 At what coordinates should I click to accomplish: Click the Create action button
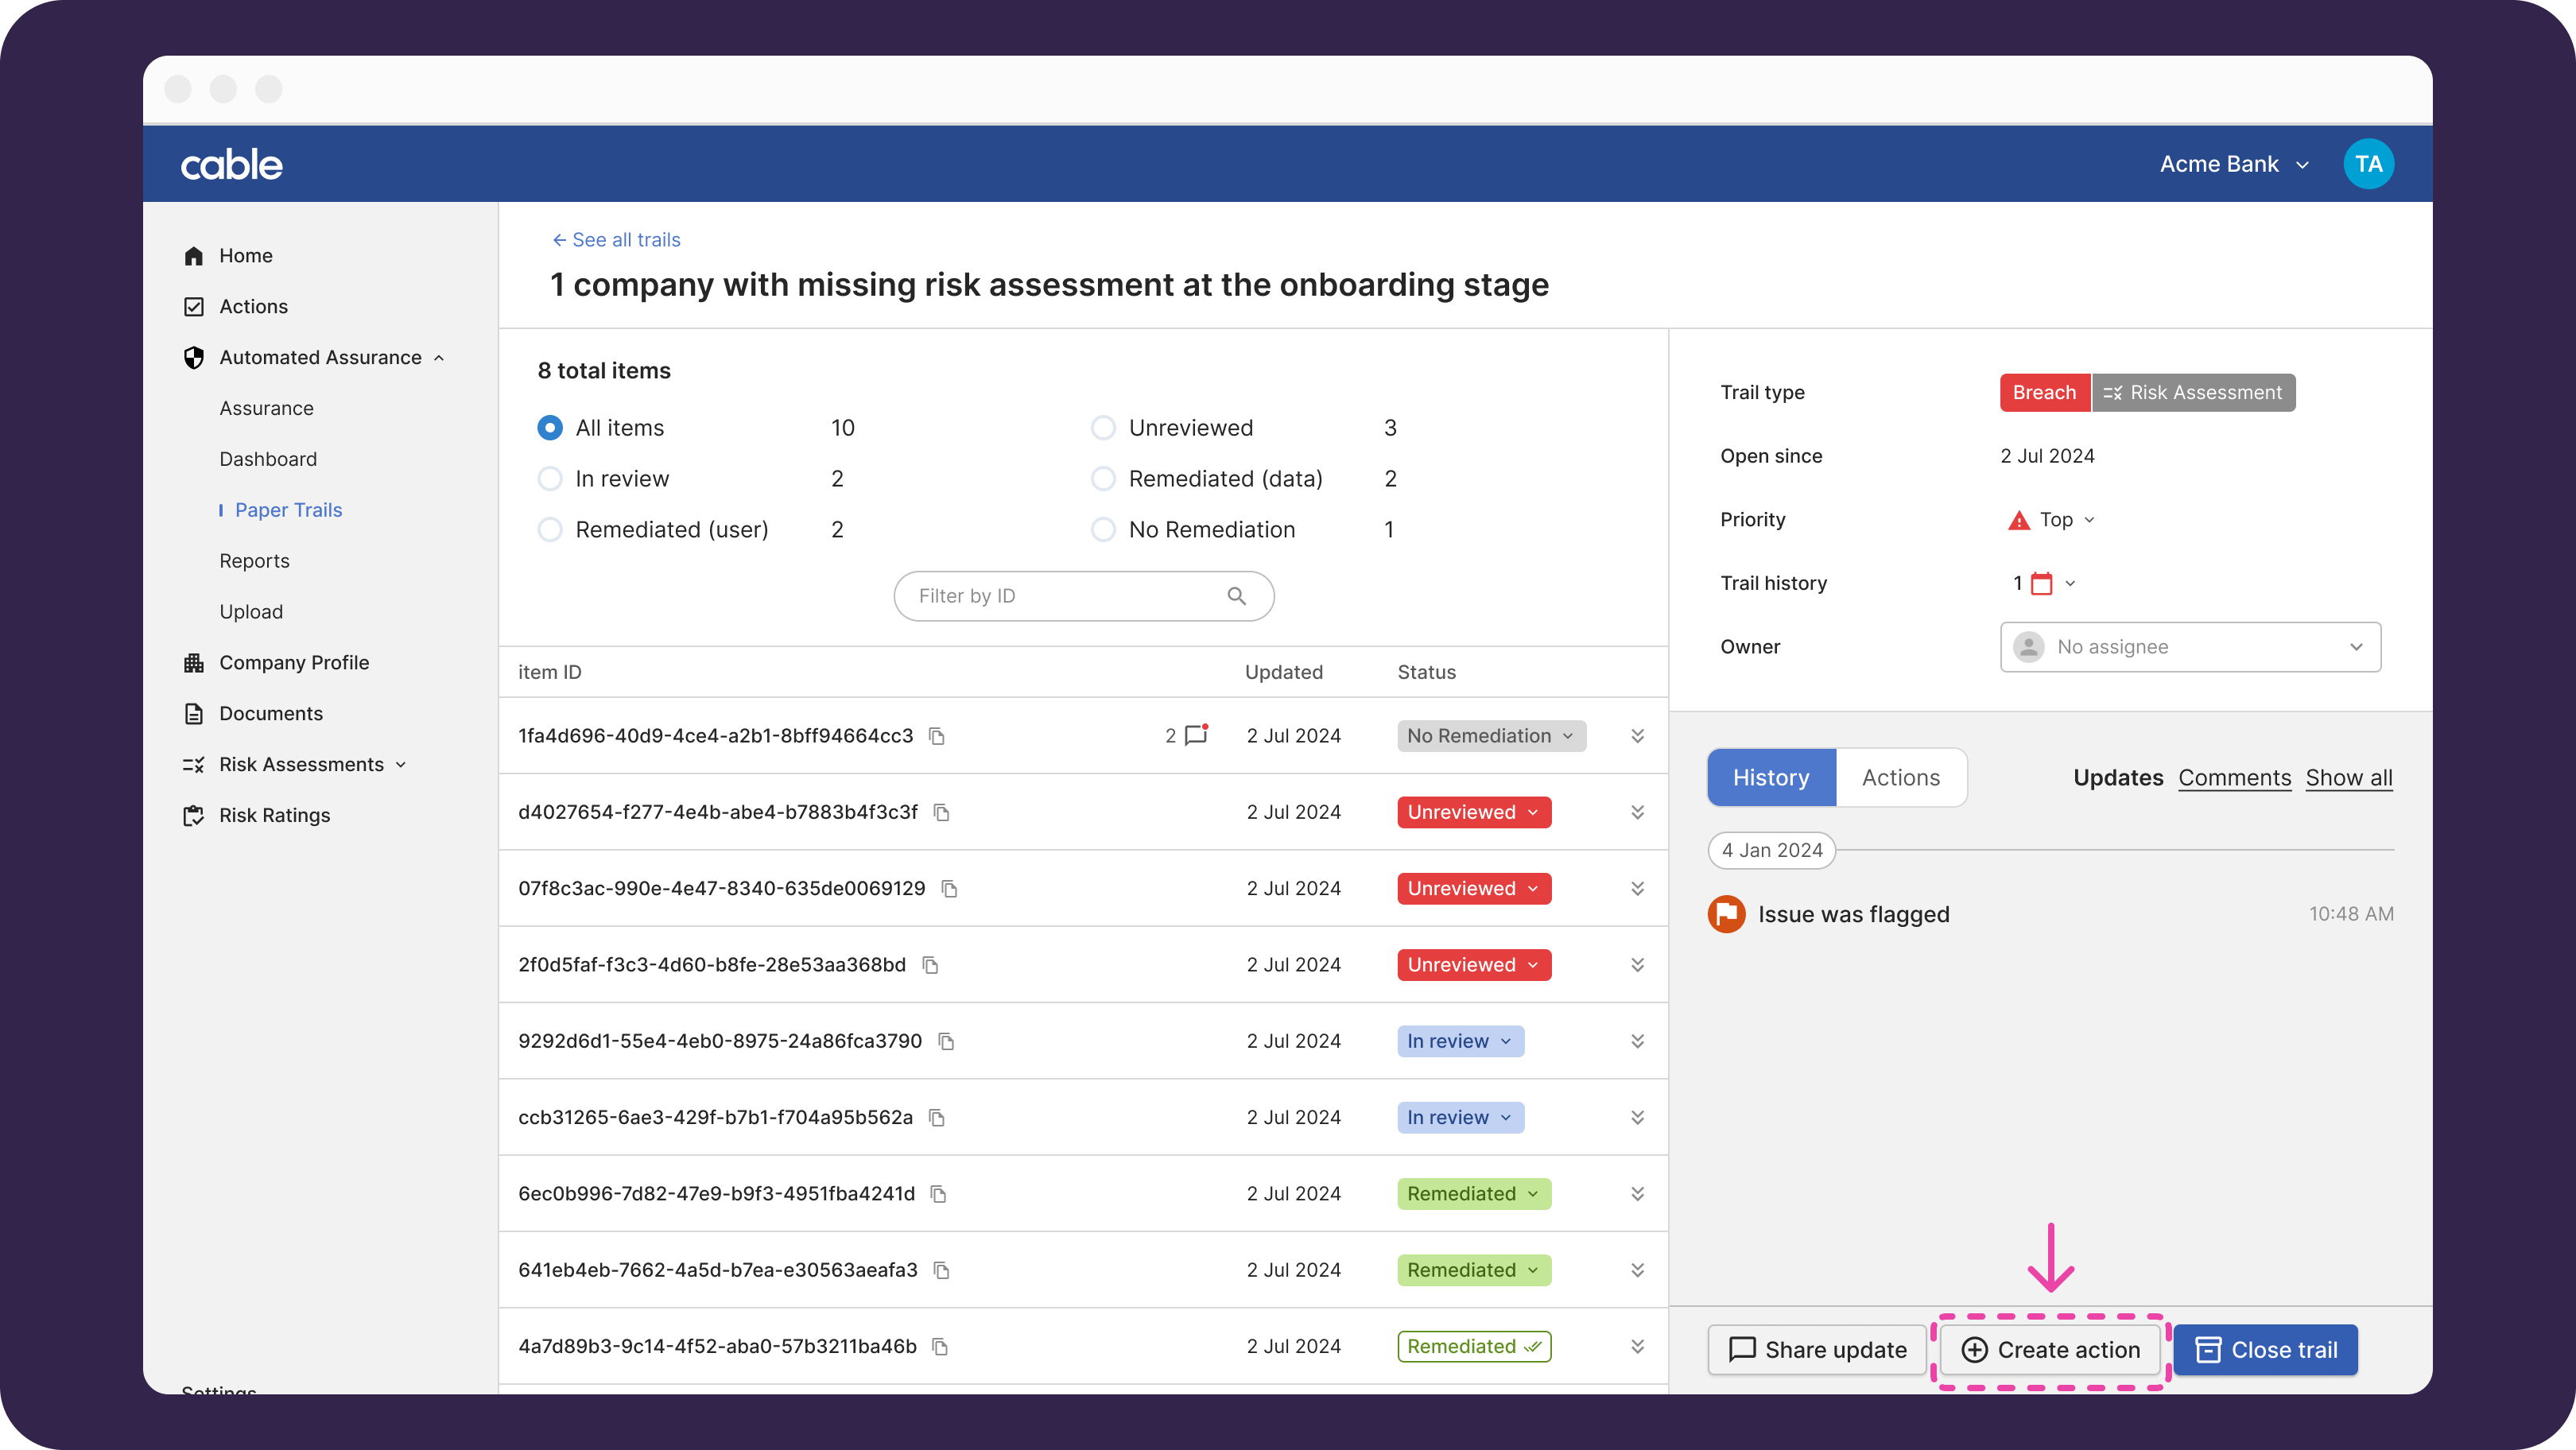tap(2050, 1350)
